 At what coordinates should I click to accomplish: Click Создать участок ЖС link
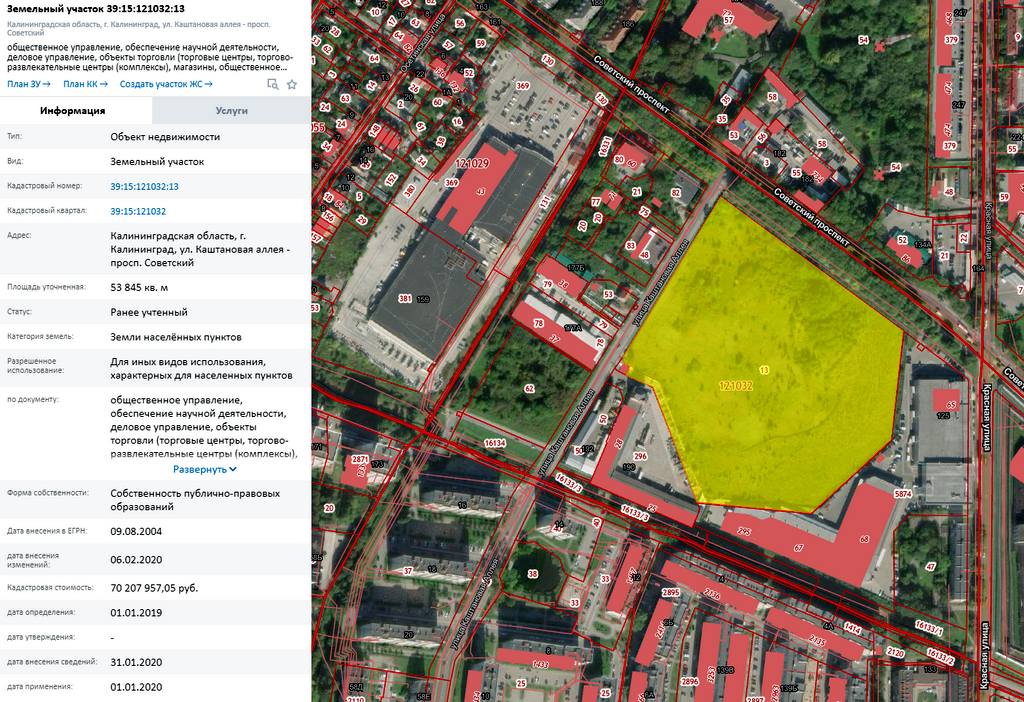[166, 84]
